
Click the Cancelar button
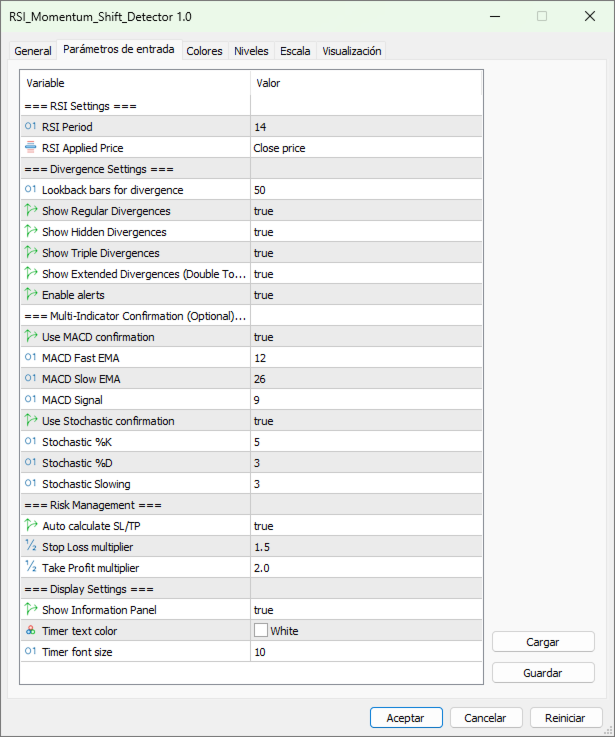(x=486, y=718)
